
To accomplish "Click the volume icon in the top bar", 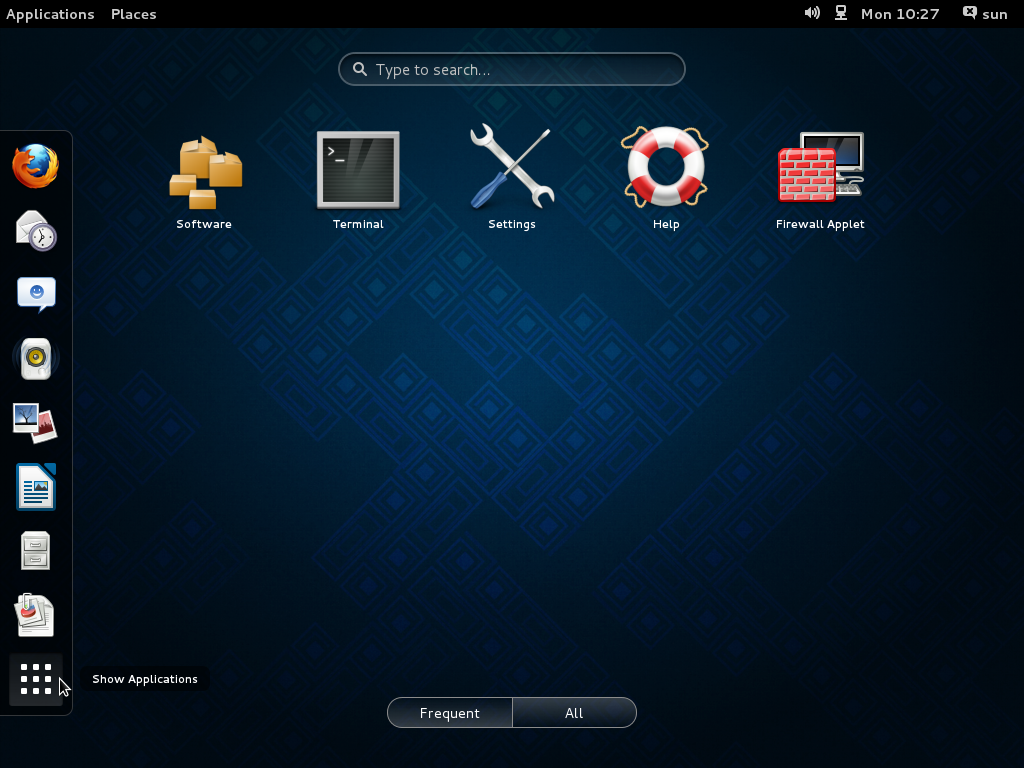I will tap(812, 13).
